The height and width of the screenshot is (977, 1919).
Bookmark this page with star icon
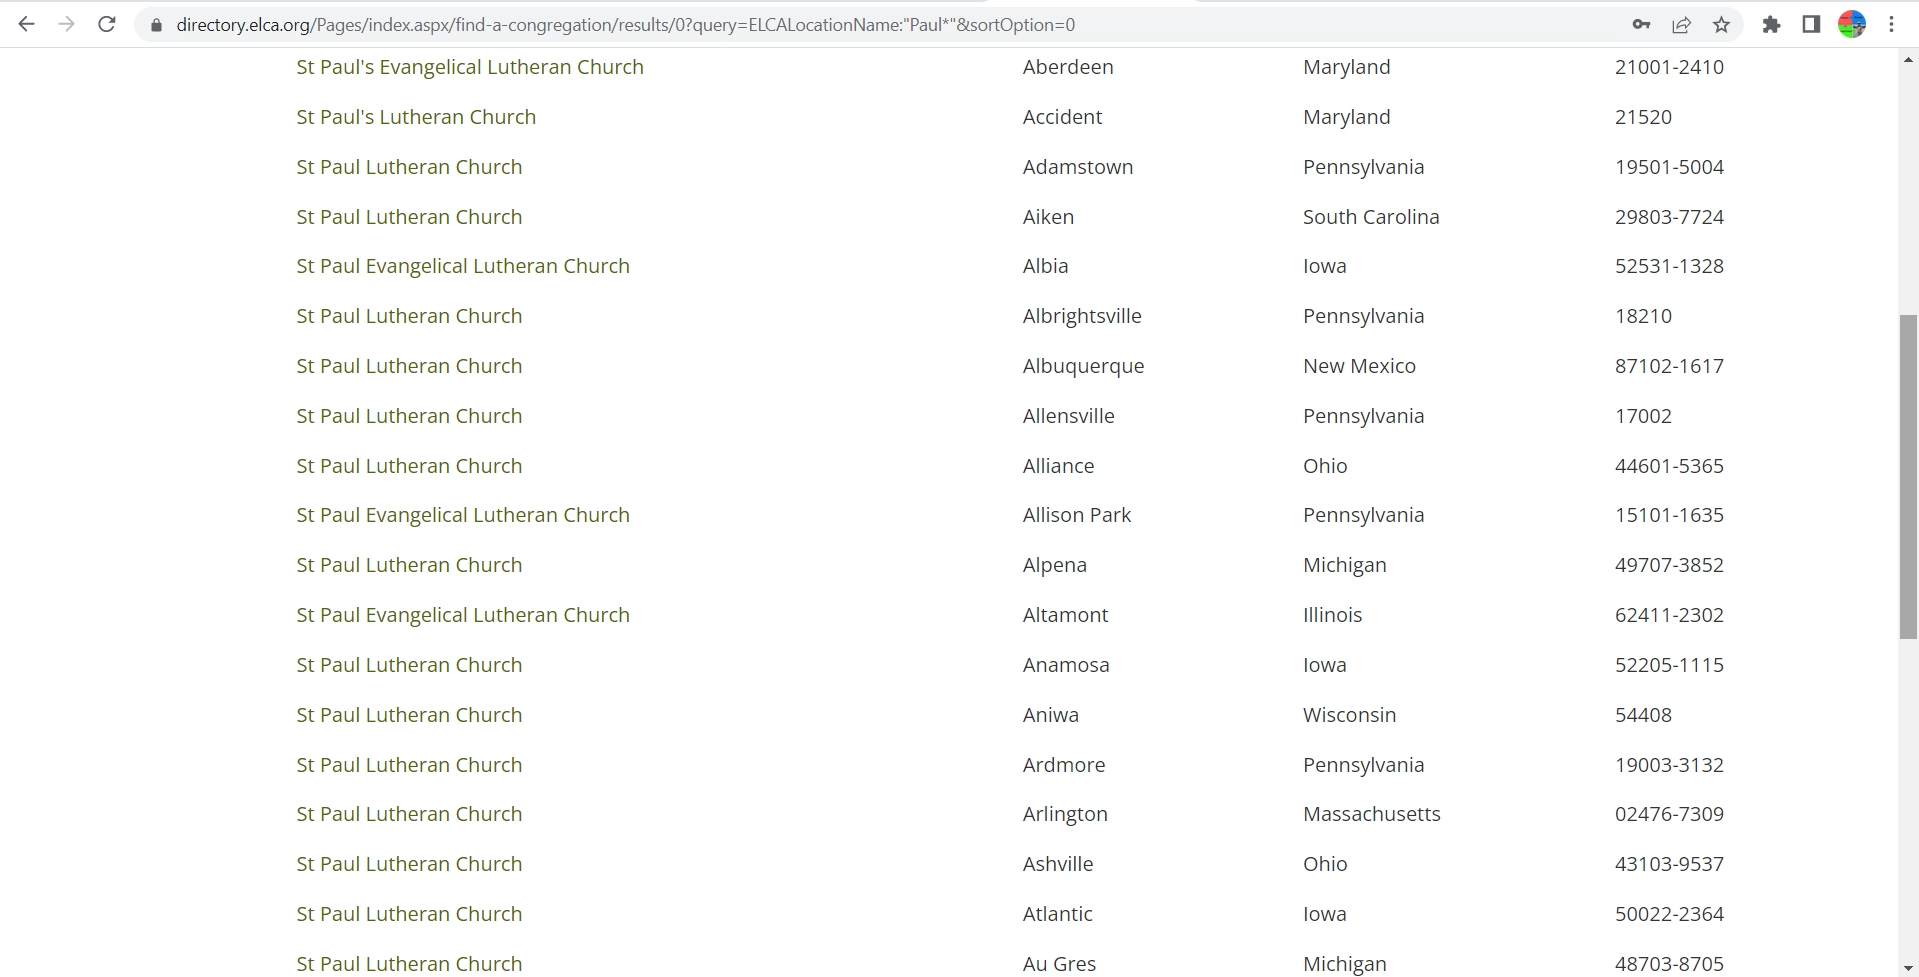pyautogui.click(x=1721, y=25)
